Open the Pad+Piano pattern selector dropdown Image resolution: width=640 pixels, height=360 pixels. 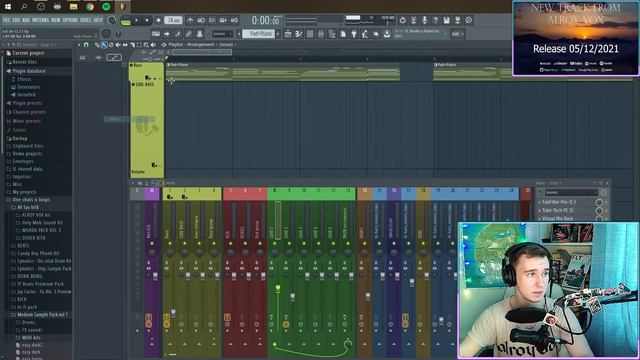coord(258,34)
